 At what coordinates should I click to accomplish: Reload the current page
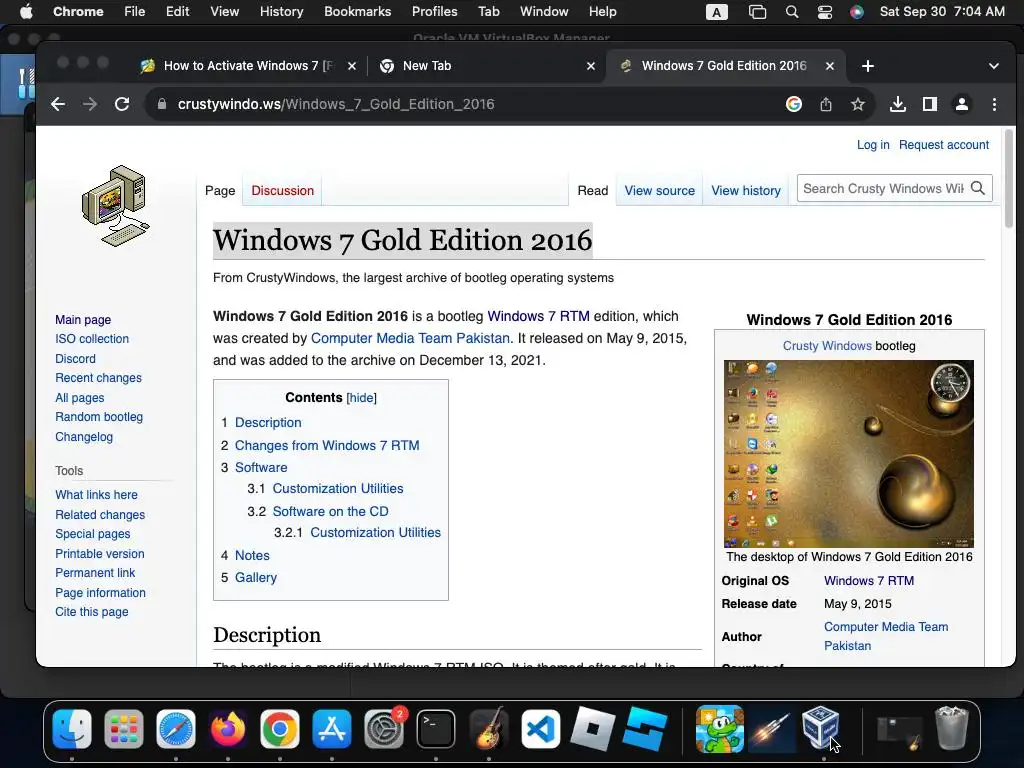tap(122, 104)
